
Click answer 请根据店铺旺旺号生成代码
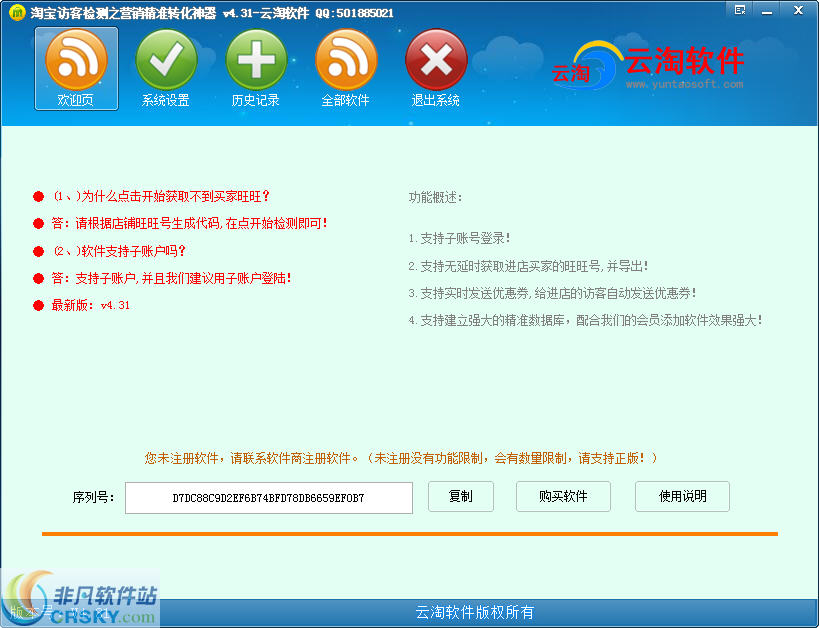click(190, 224)
